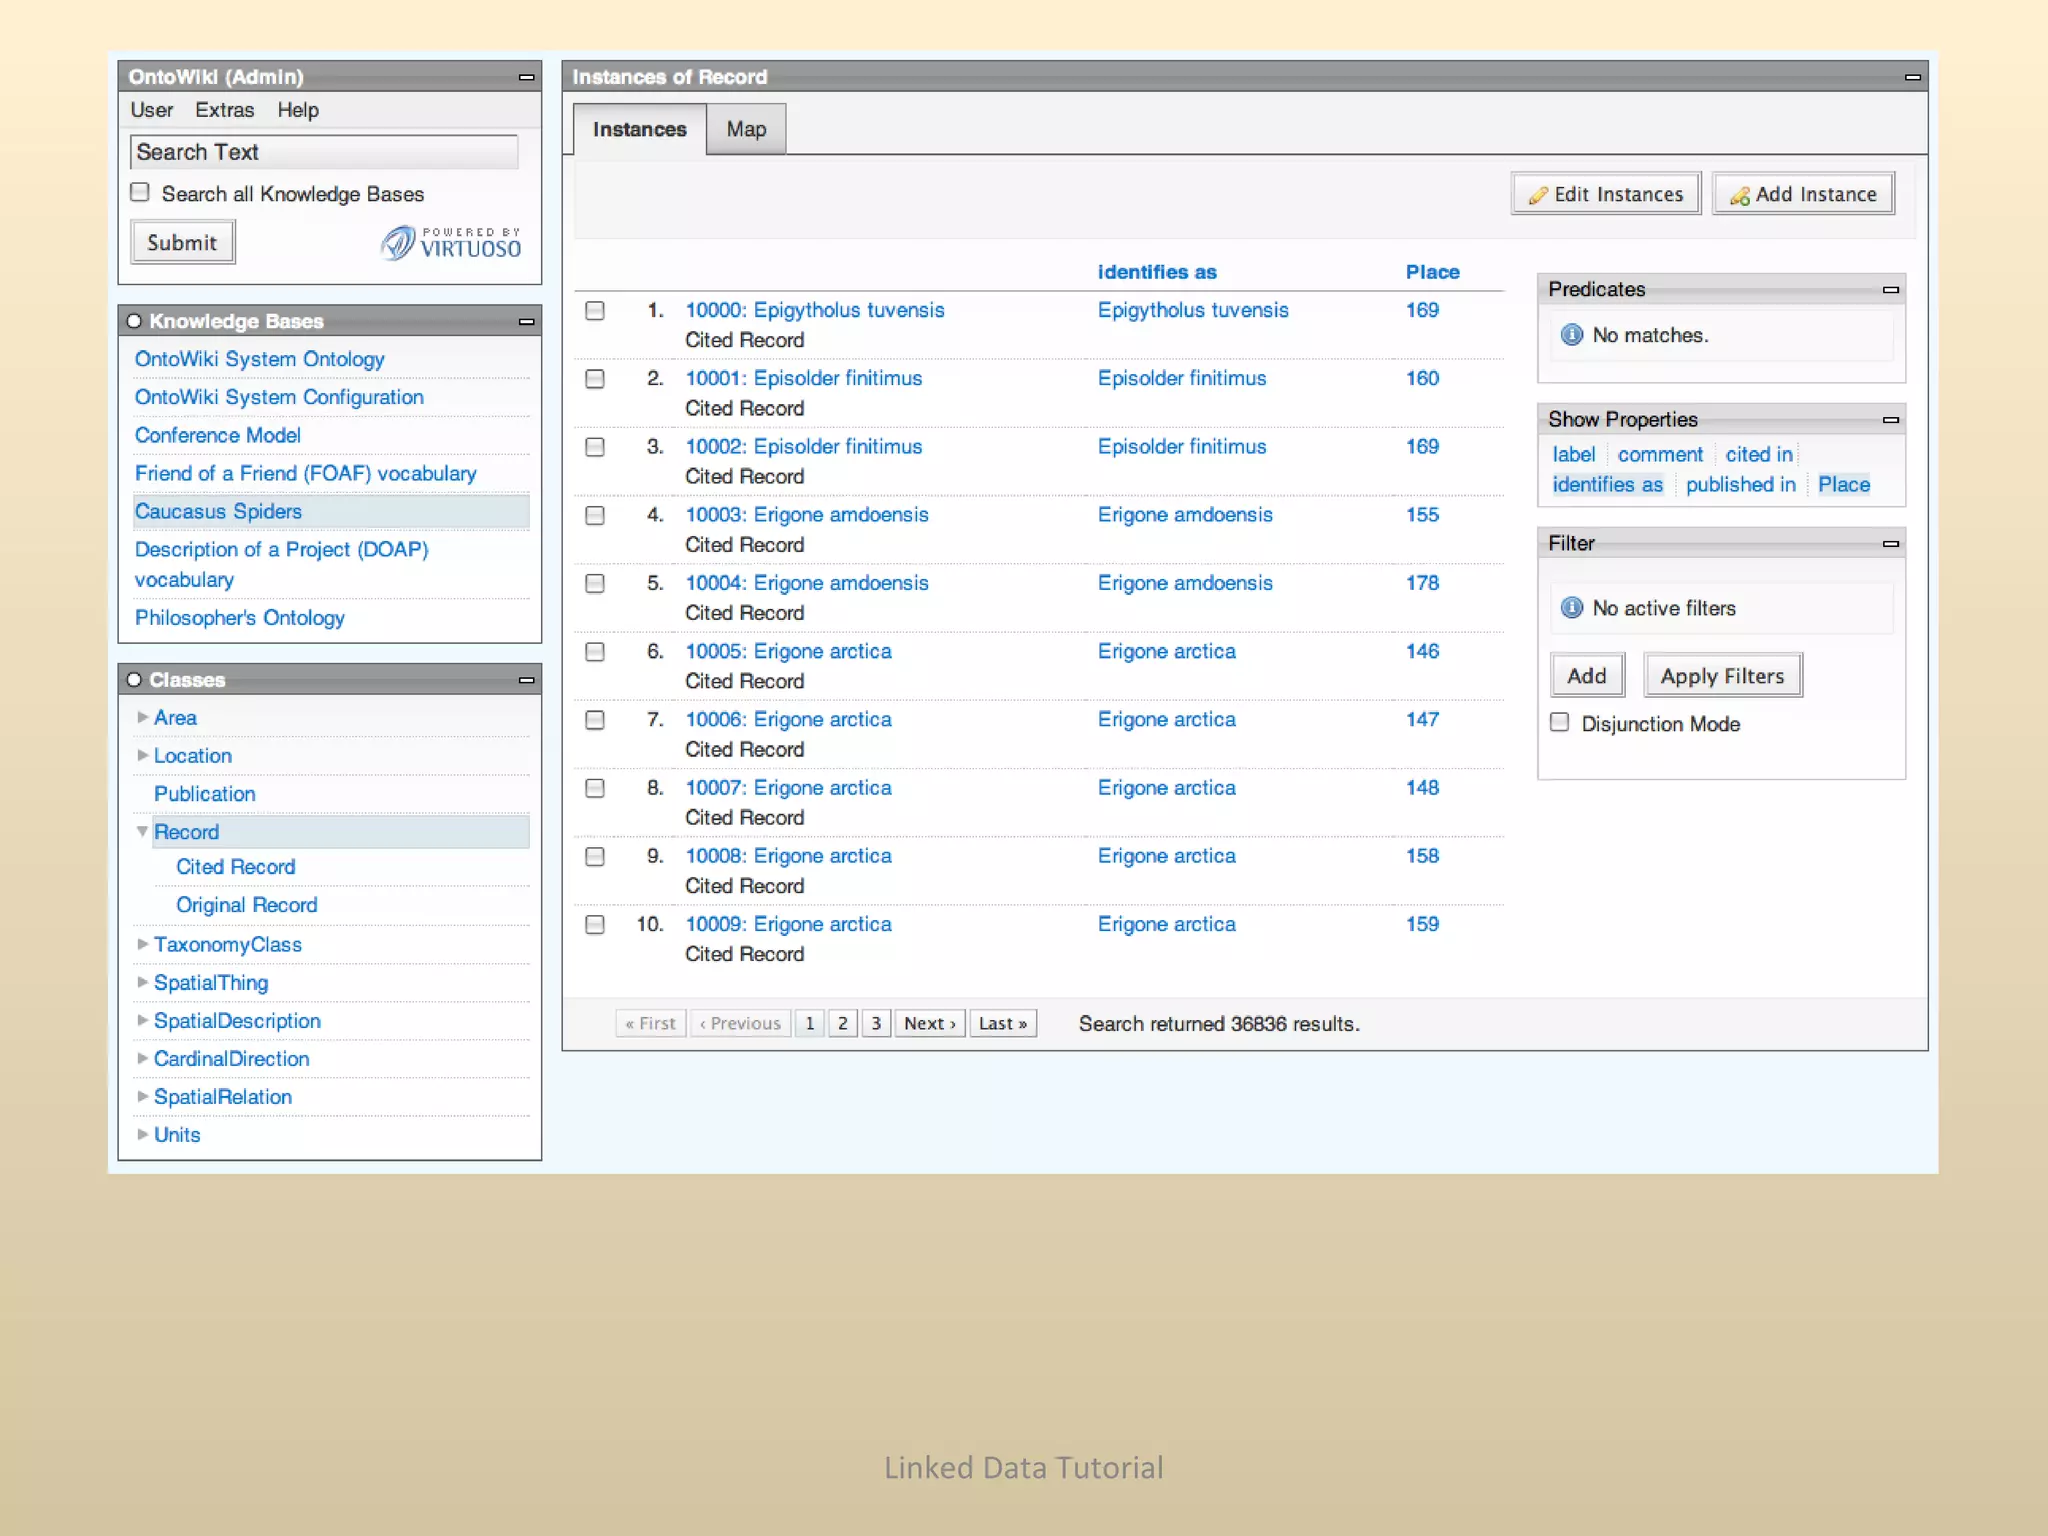
Task: Go to the Next results page
Action: coord(929,1023)
